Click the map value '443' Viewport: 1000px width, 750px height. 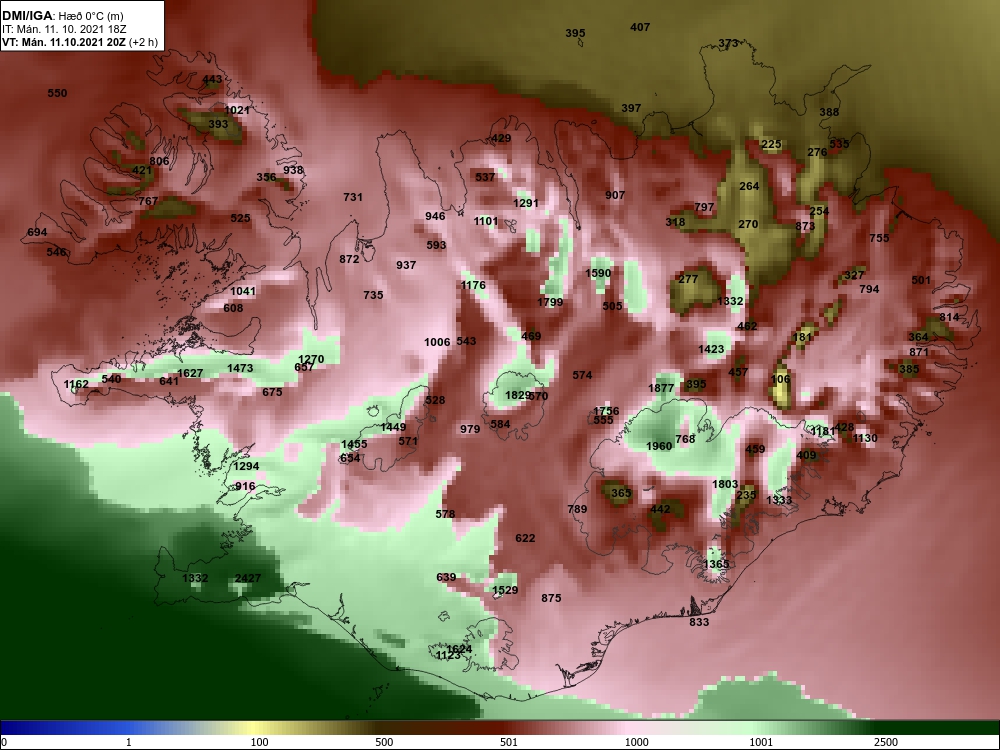tap(212, 80)
